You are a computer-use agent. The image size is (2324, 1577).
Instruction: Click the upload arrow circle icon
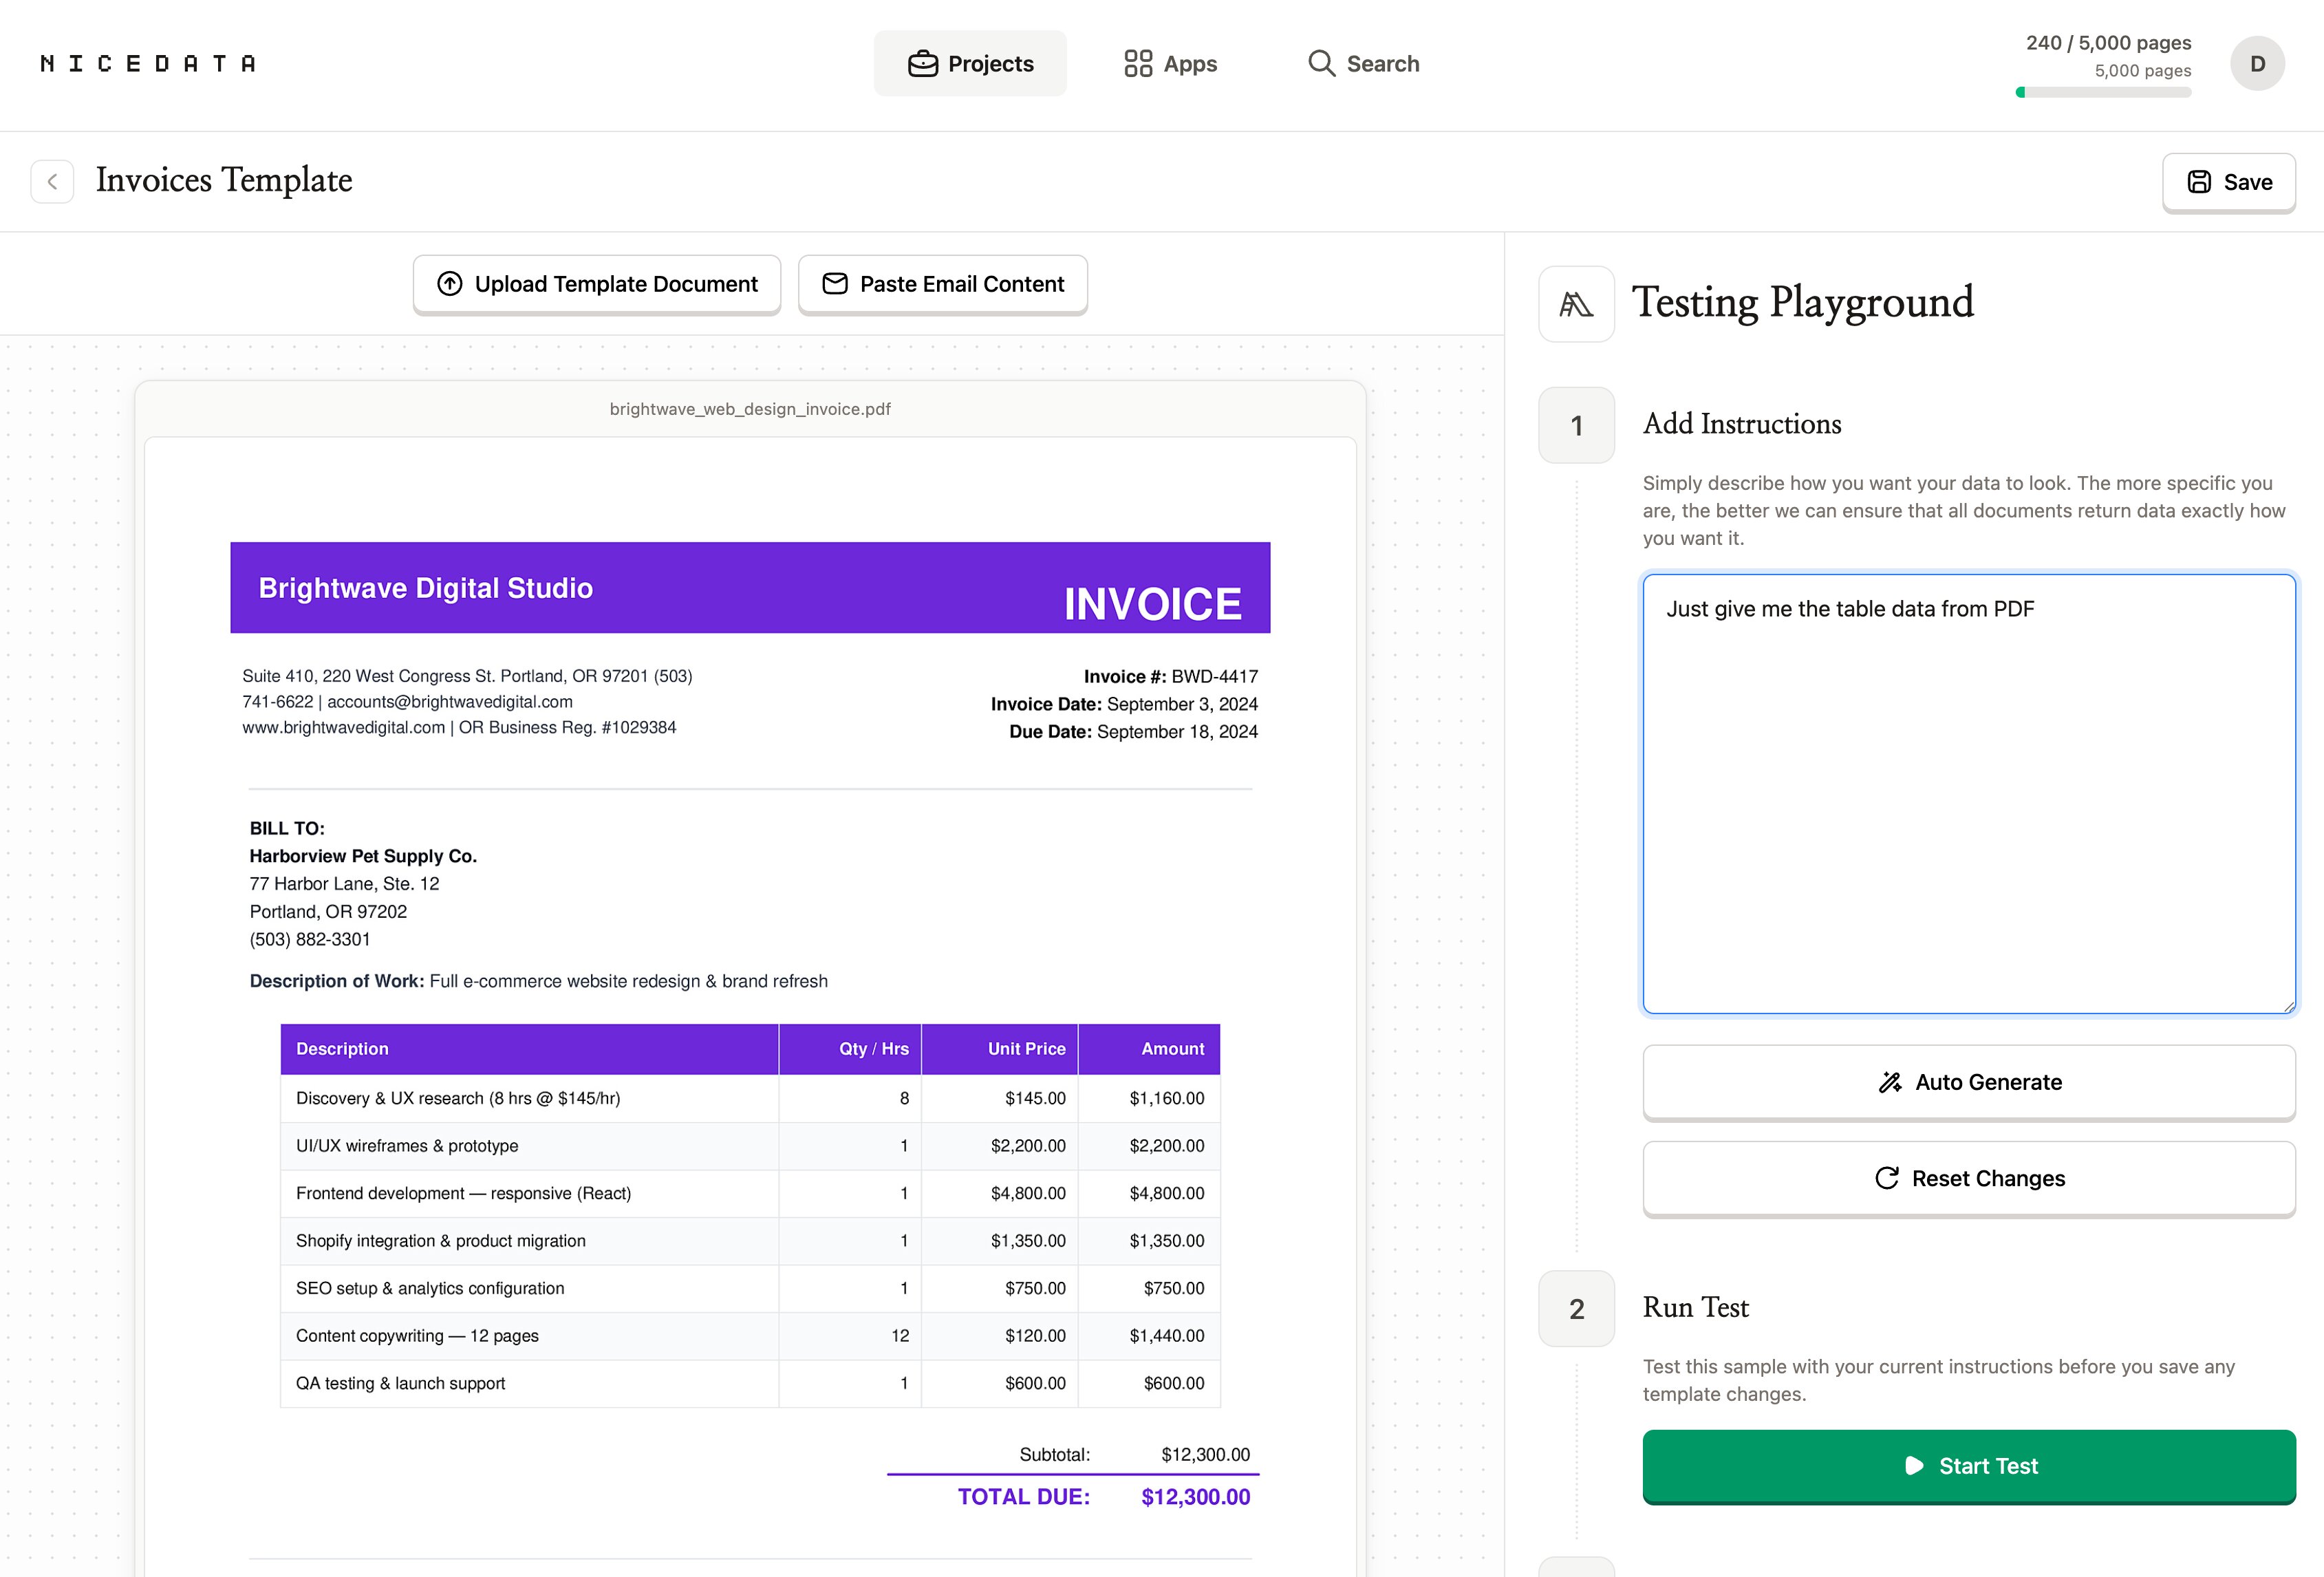[x=450, y=284]
